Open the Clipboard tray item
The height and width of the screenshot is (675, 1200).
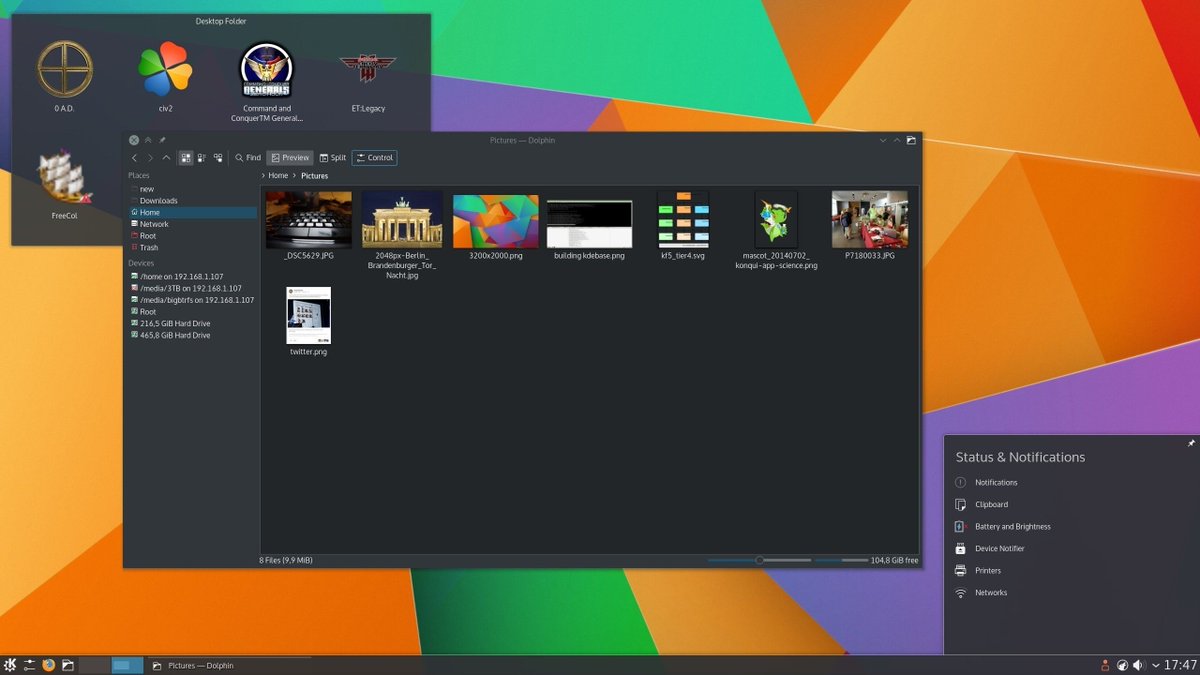coord(991,504)
